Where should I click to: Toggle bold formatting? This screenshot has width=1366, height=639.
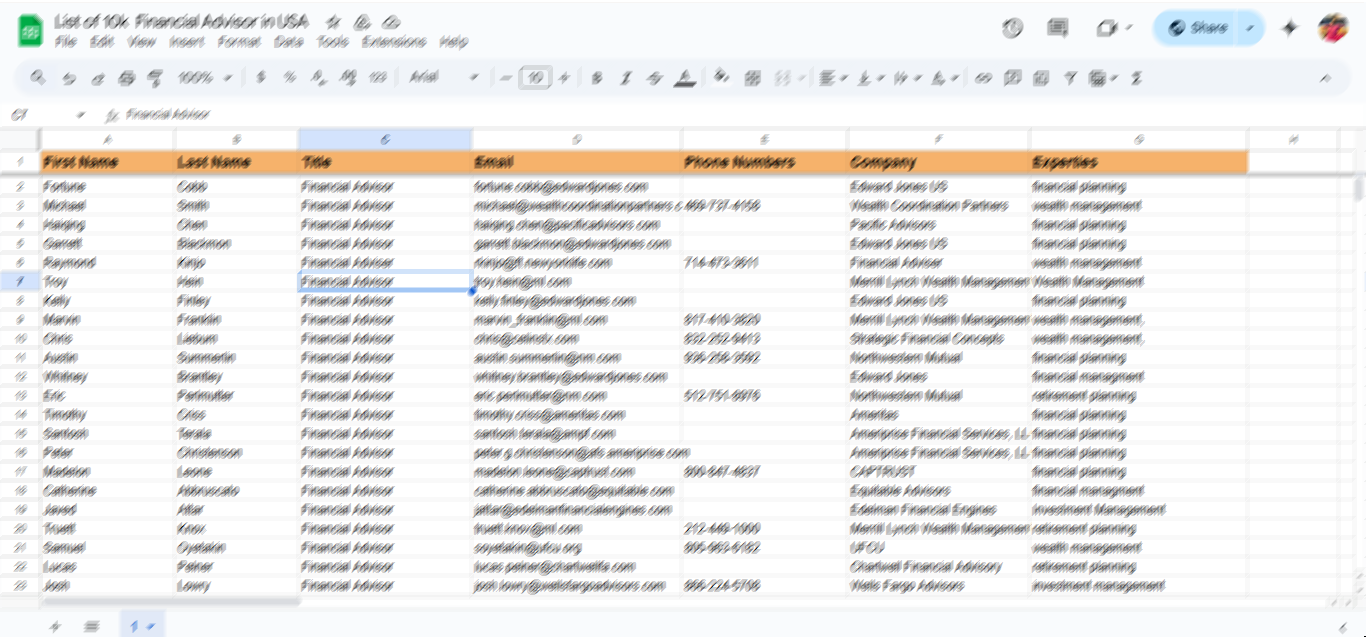tap(597, 78)
